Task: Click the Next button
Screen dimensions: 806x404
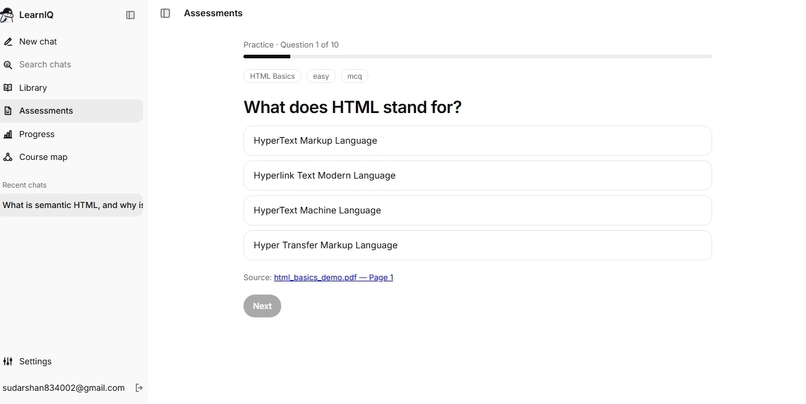Action: (262, 306)
